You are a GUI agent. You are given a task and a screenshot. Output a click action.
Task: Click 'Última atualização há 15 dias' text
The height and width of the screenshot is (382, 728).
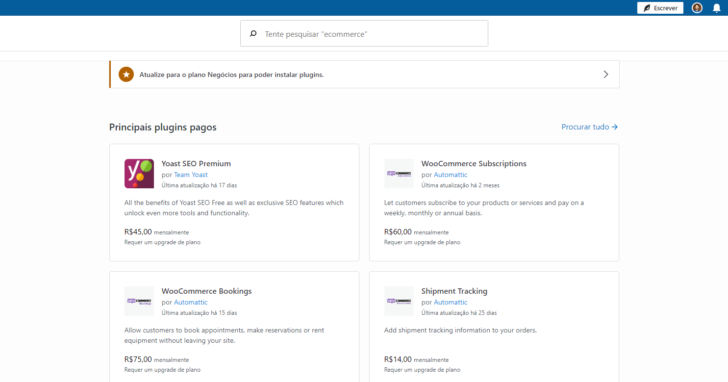pos(199,313)
